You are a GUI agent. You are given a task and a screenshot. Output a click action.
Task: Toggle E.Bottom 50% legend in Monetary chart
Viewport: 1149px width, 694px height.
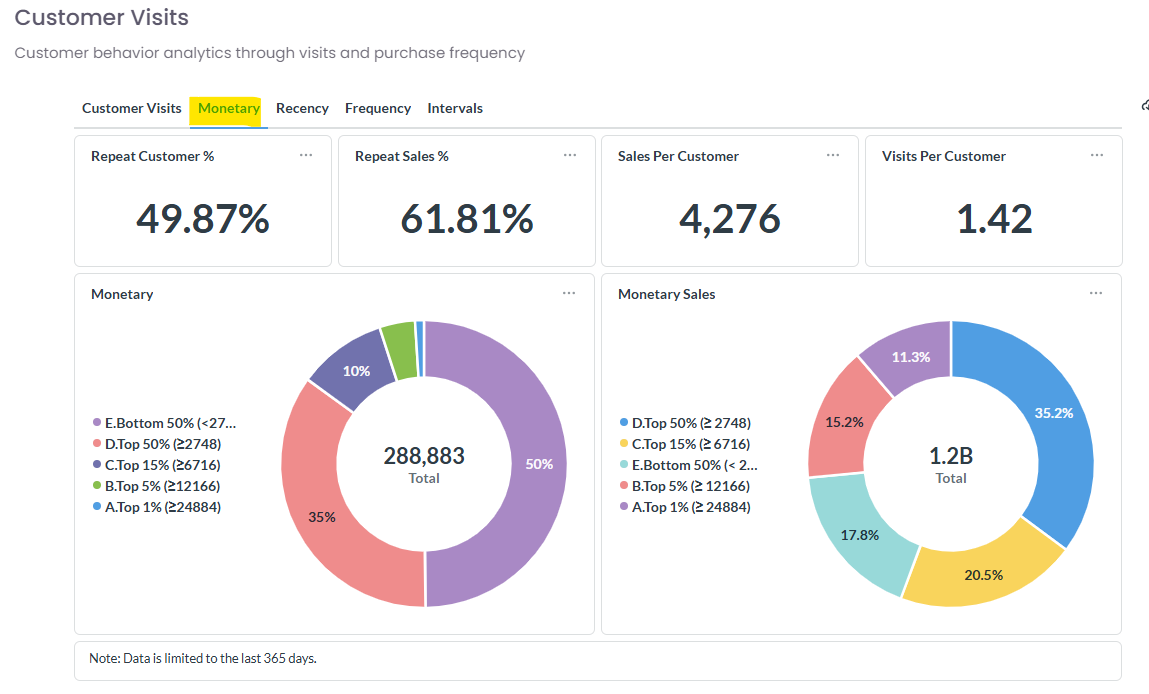[x=164, y=423]
